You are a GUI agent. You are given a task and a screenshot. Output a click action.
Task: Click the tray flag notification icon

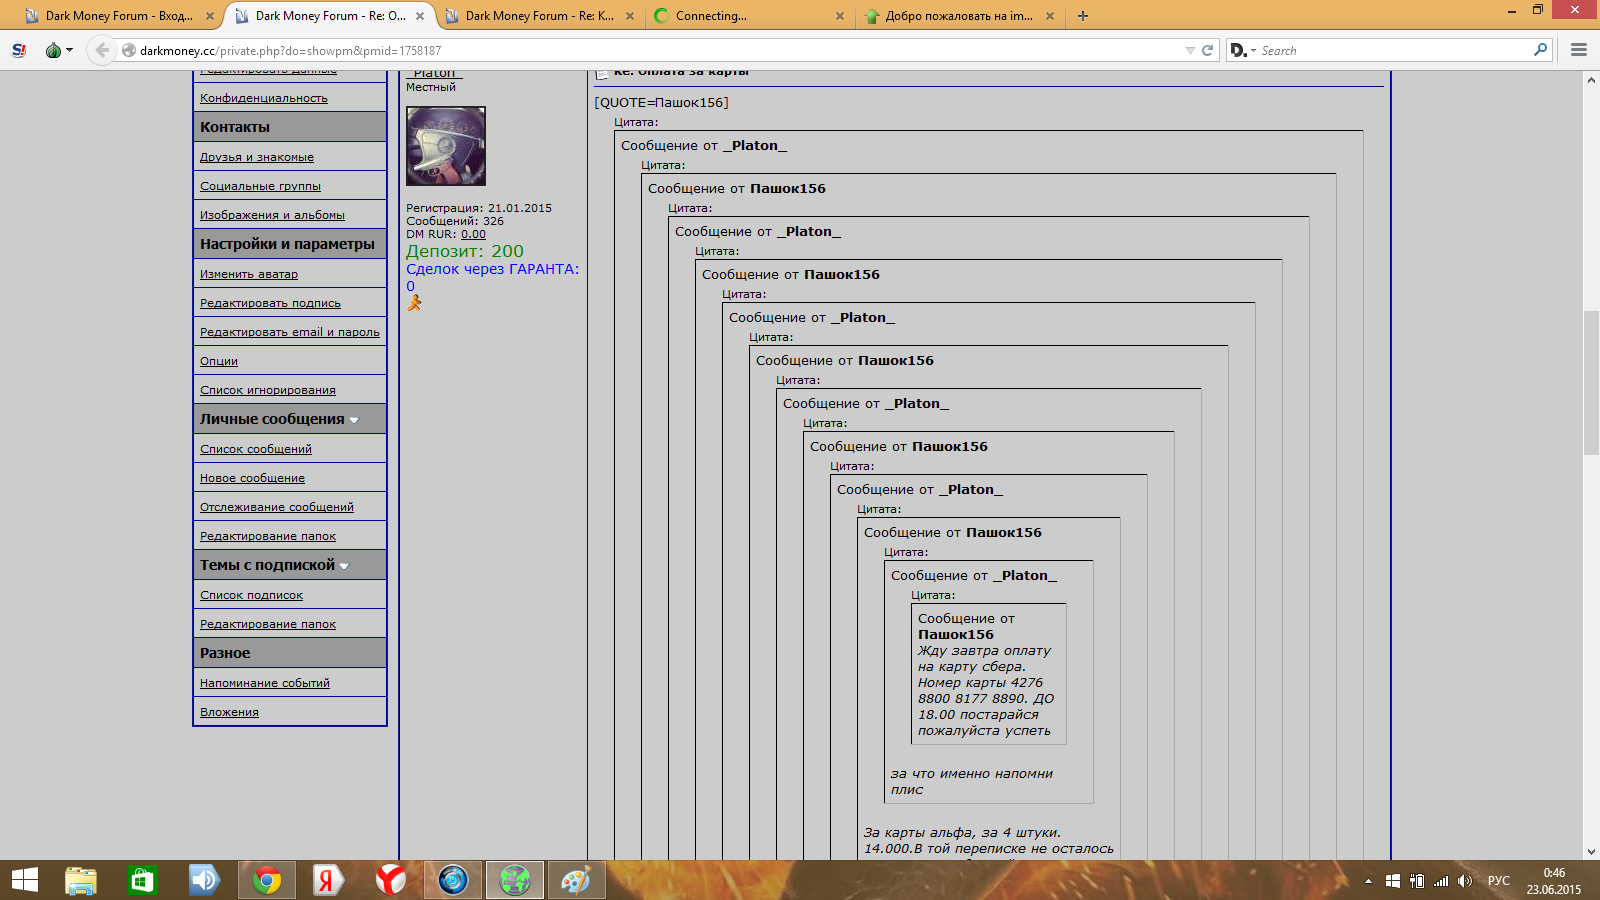[1392, 881]
